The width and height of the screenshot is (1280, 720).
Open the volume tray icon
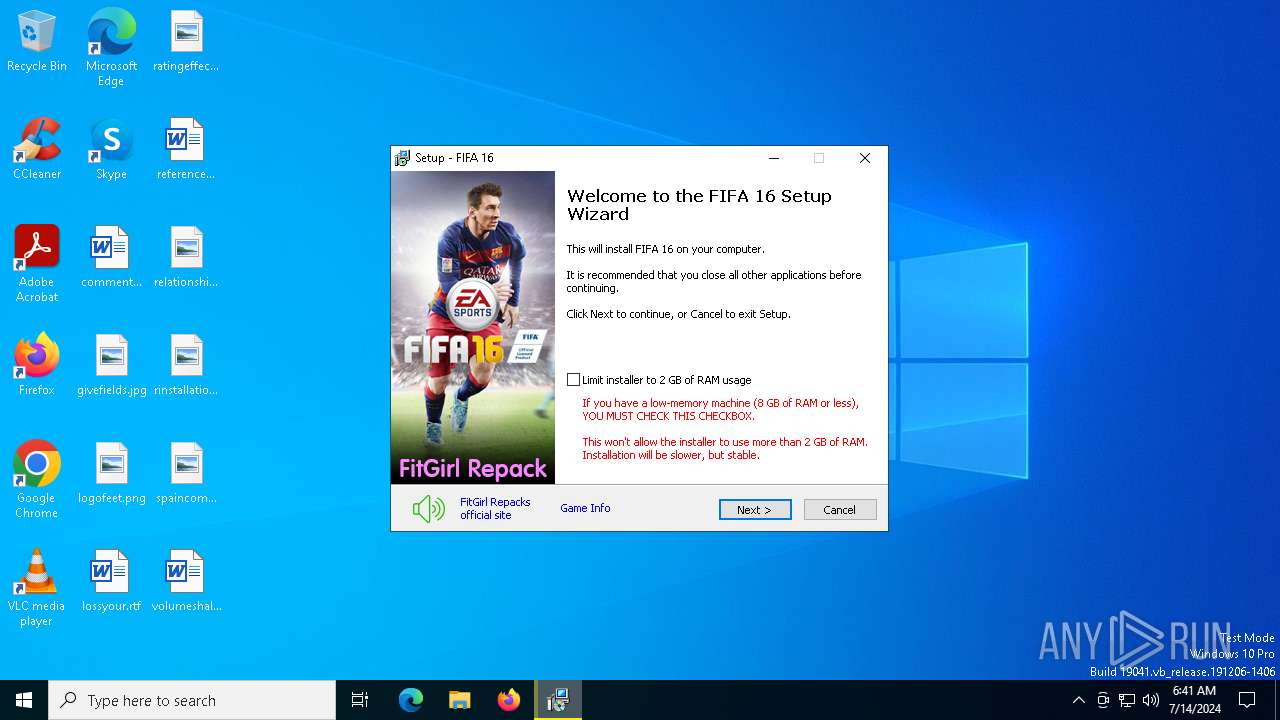[1151, 700]
